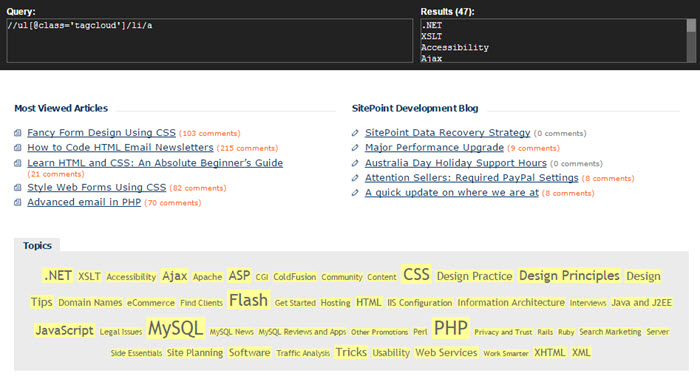Click the pencil icon beside SitePoint Data Recovery Strategy

pos(355,133)
